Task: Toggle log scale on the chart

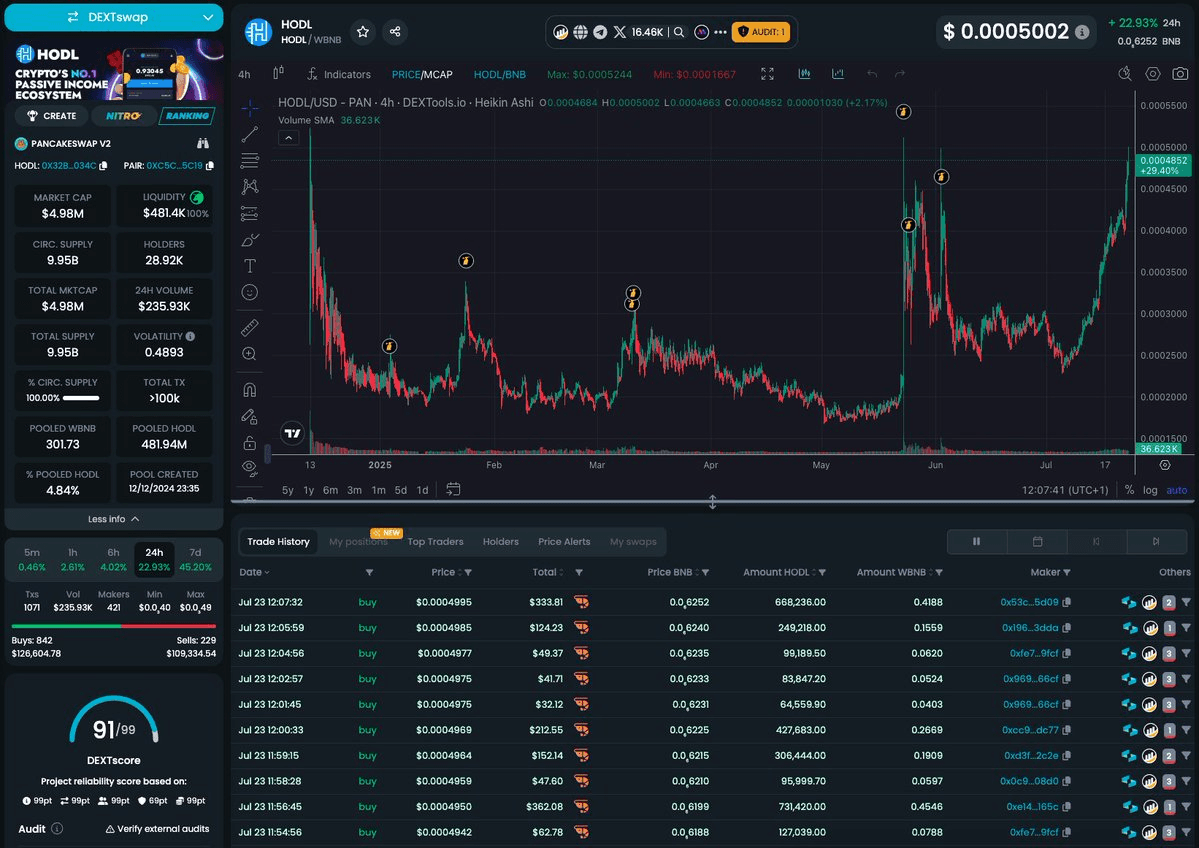Action: [x=1151, y=490]
